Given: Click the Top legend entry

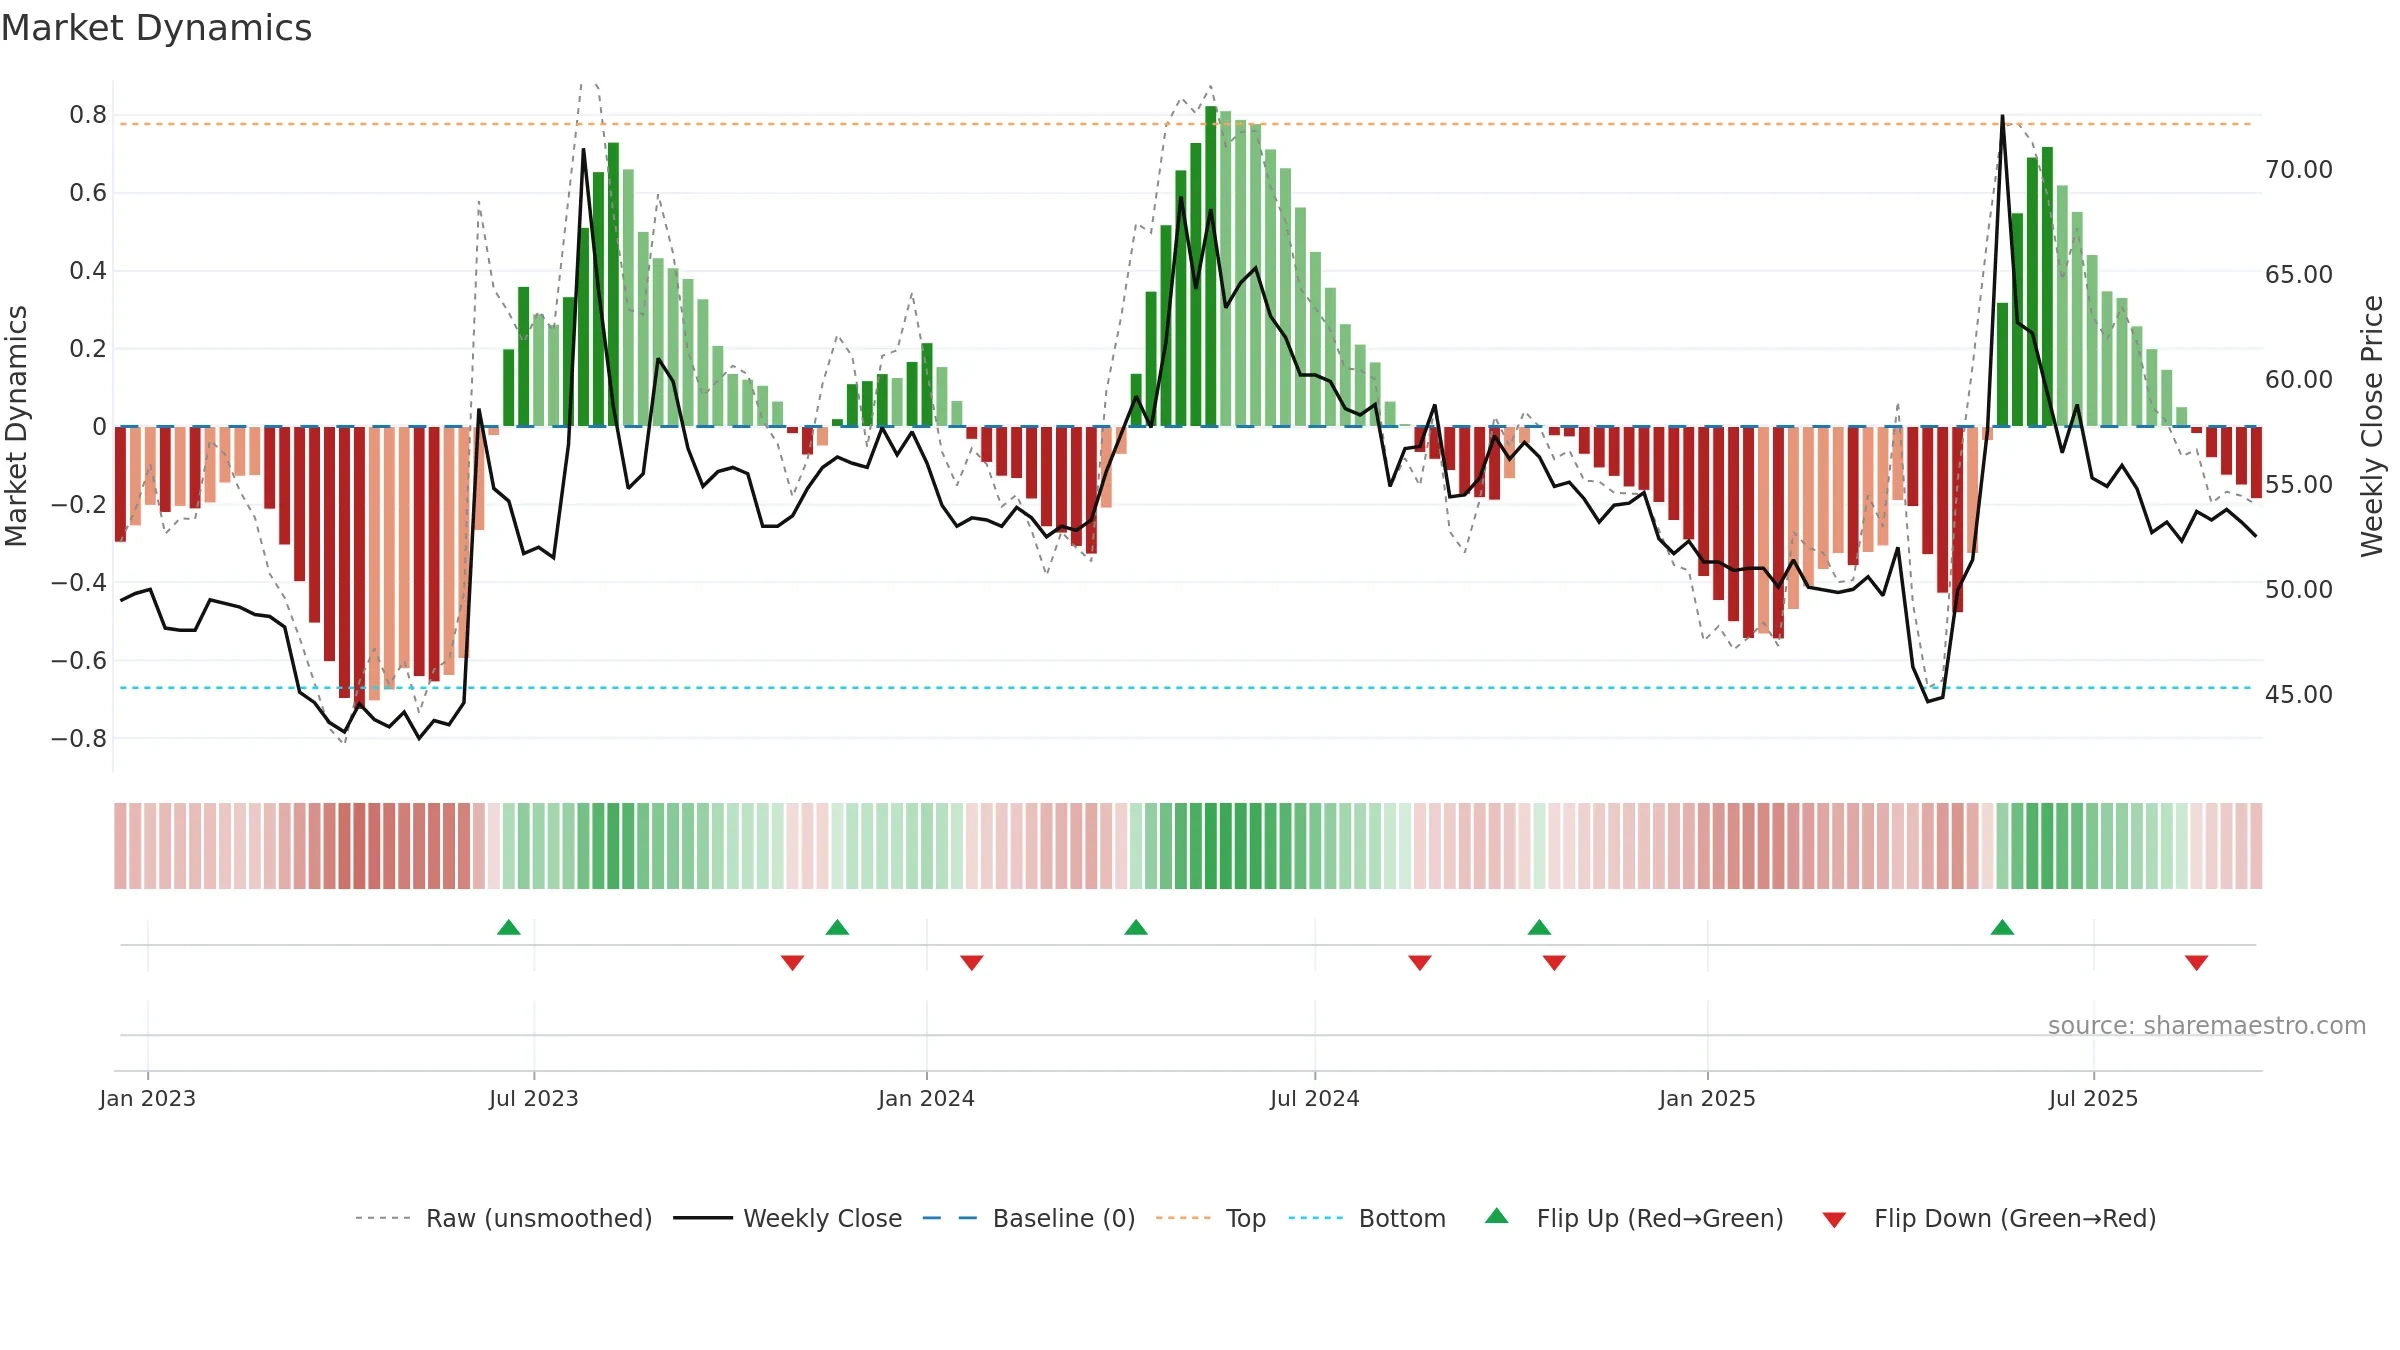Looking at the screenshot, I should click(x=1211, y=1218).
